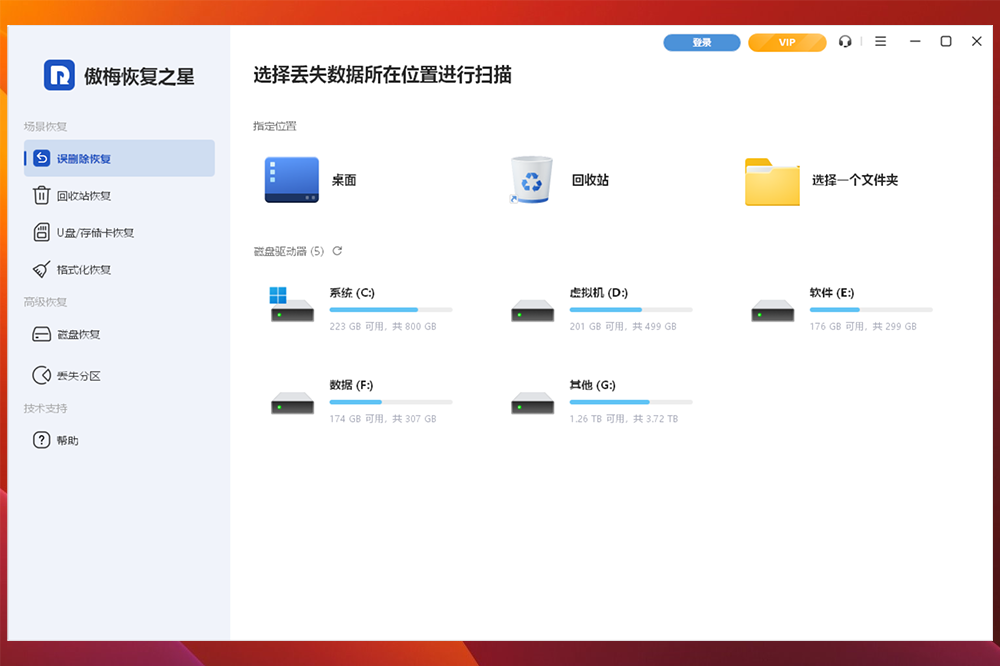Select the 丢失分区 pie chart icon

coord(42,376)
